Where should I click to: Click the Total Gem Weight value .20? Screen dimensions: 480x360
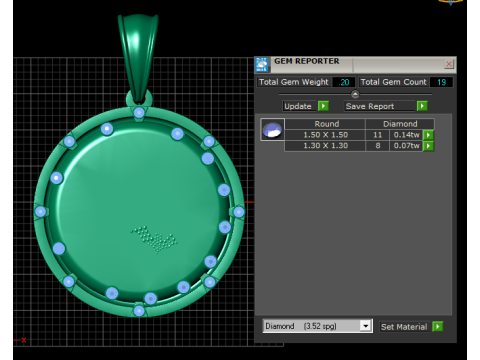tap(343, 82)
